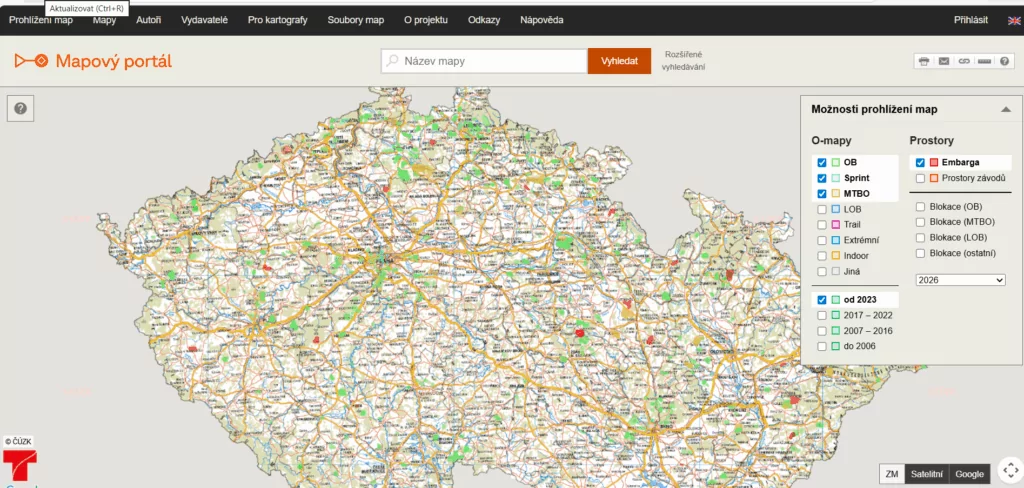Click the chain permalink icon

[x=964, y=61]
